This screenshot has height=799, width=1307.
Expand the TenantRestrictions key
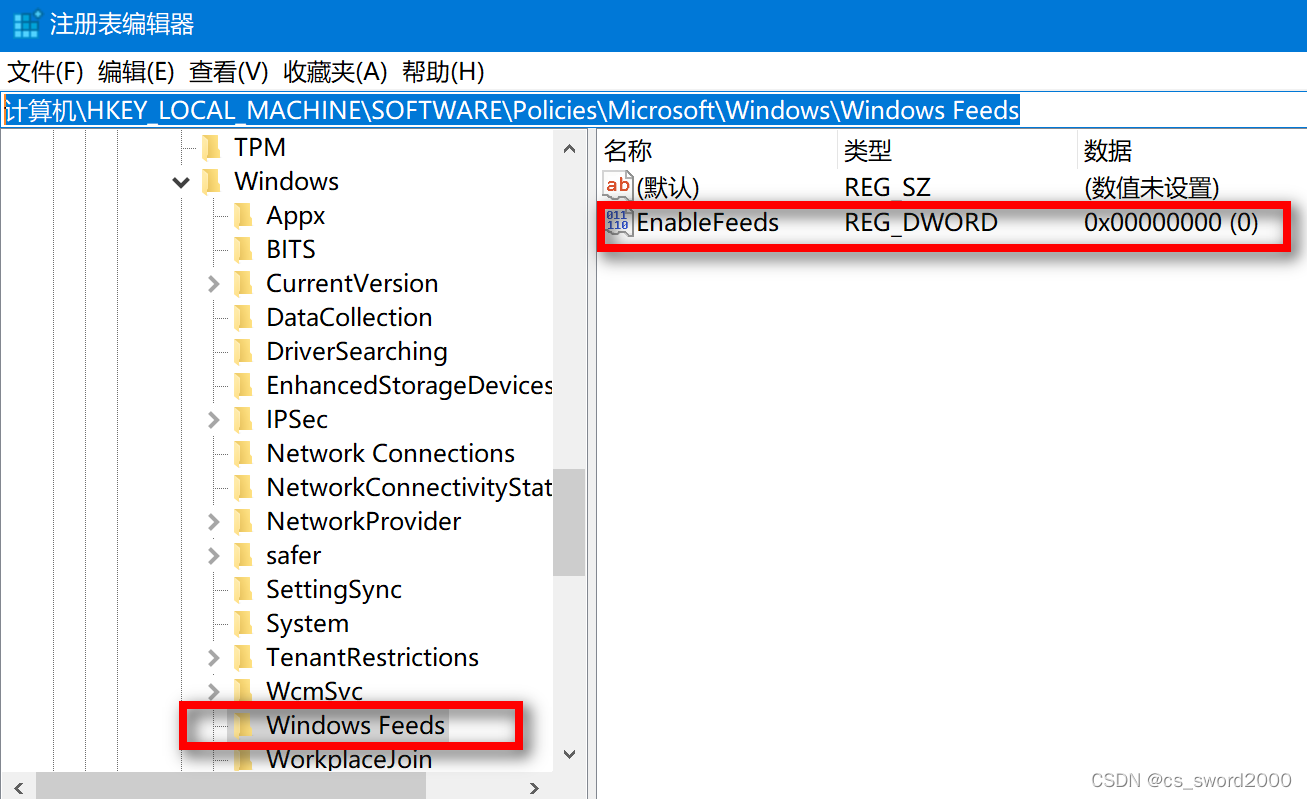coord(213,658)
